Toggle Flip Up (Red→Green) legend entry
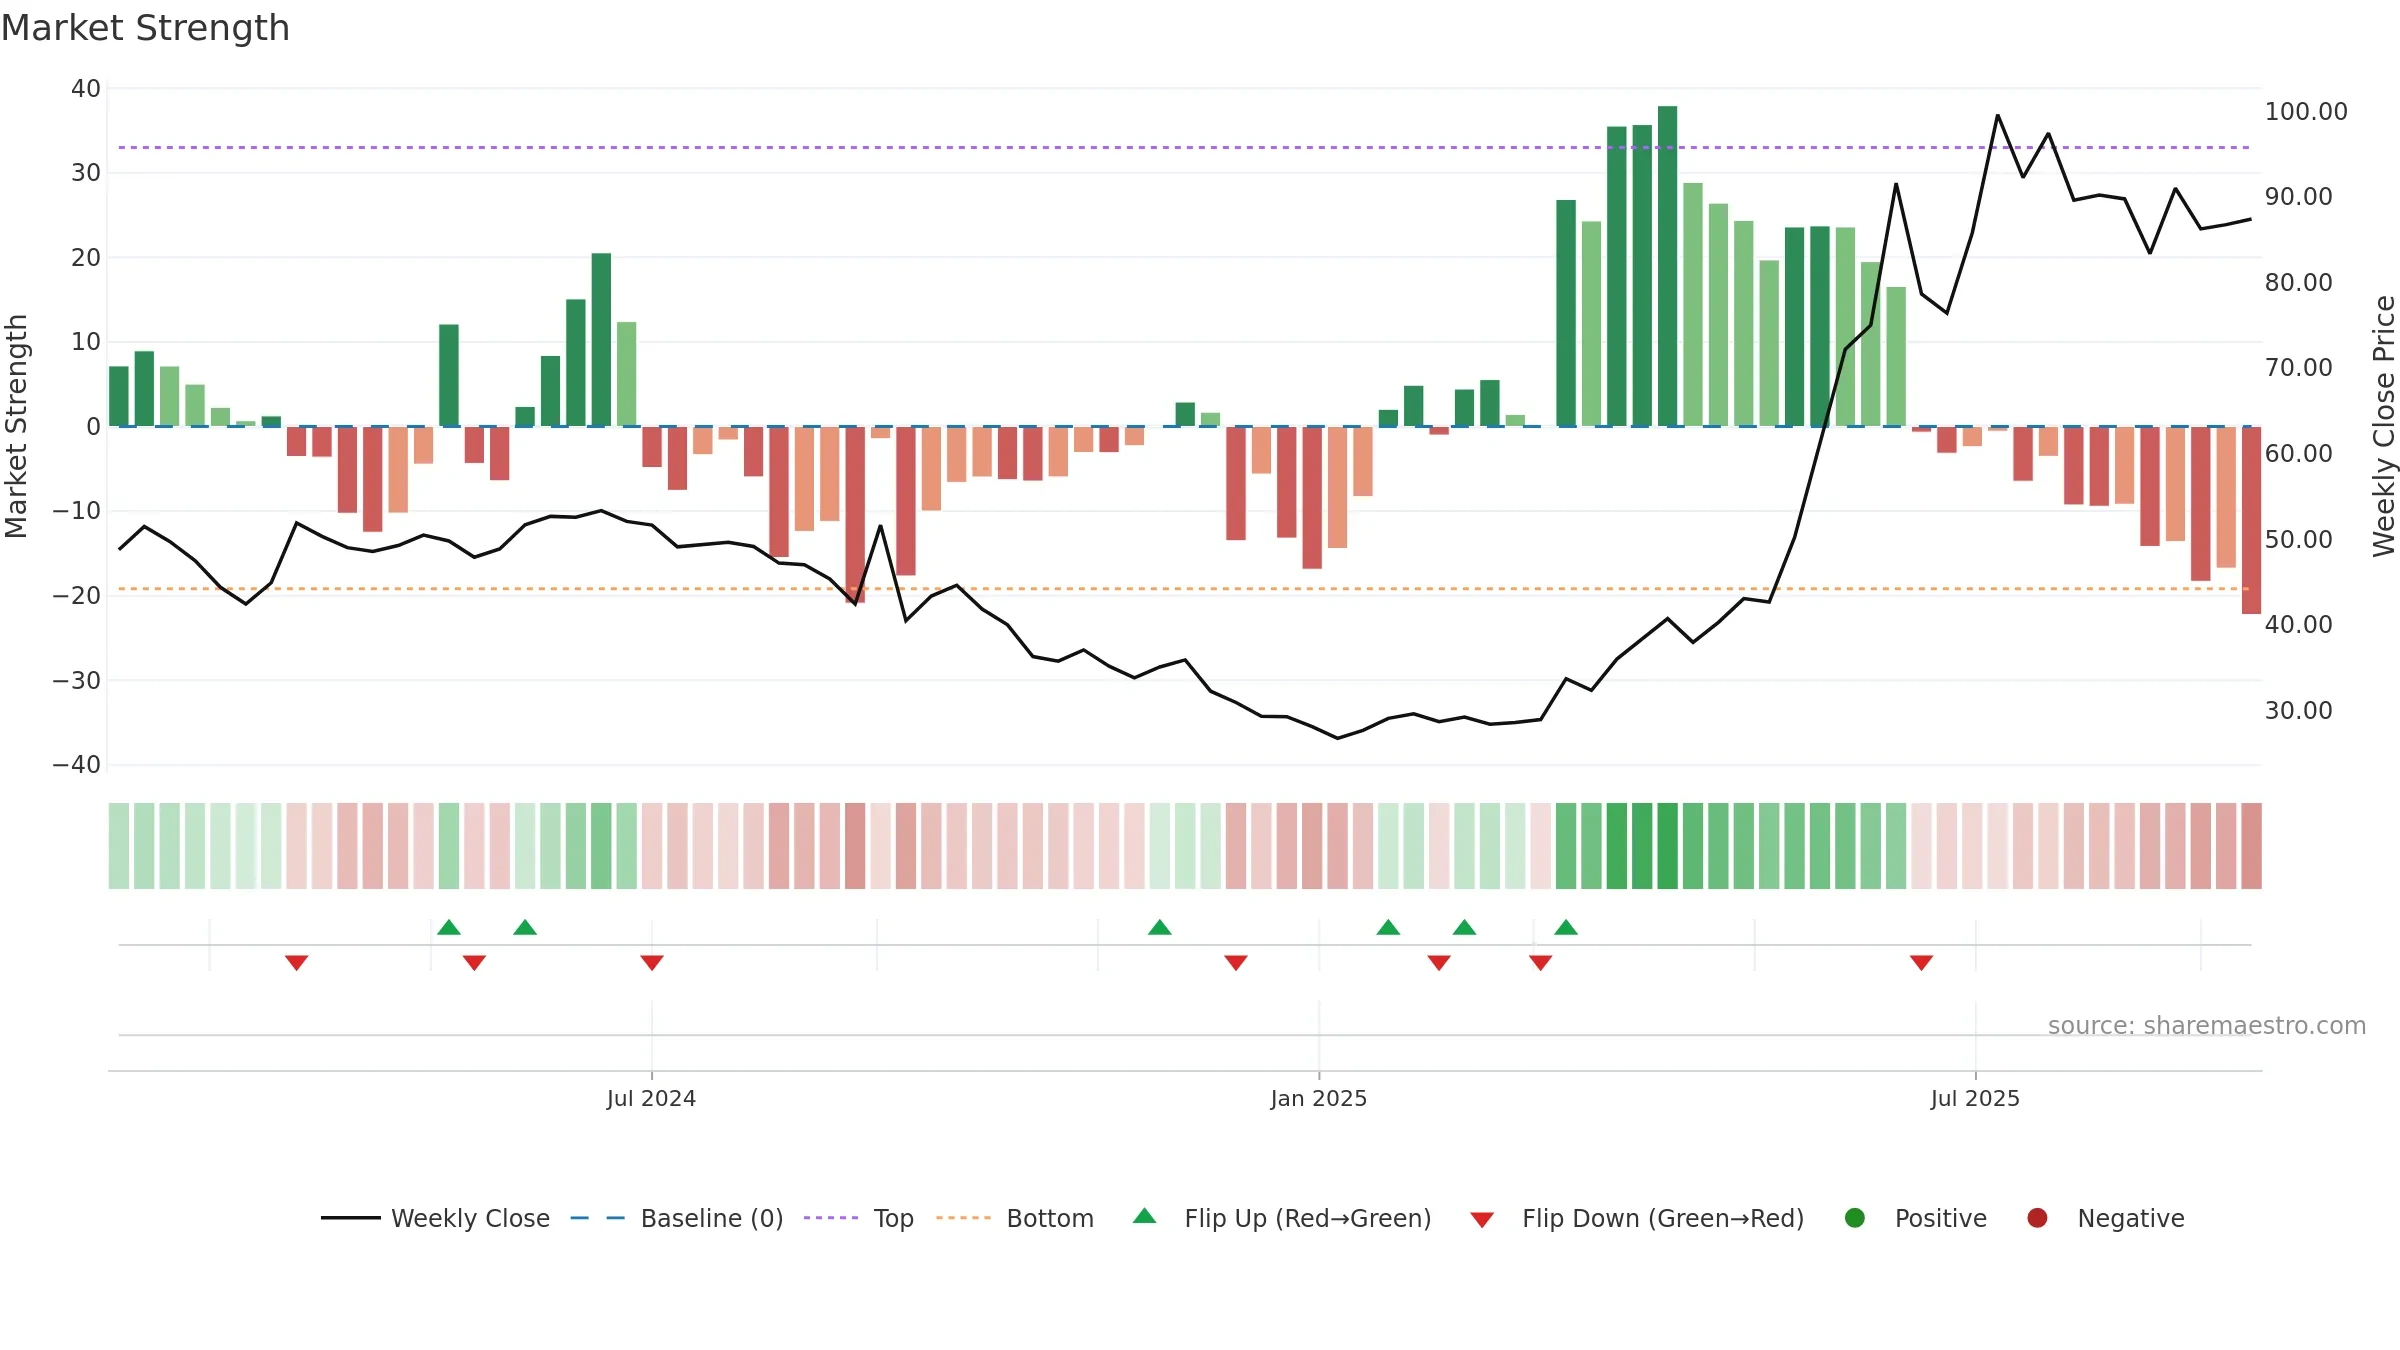The height and width of the screenshot is (1350, 2400). click(x=1282, y=1218)
